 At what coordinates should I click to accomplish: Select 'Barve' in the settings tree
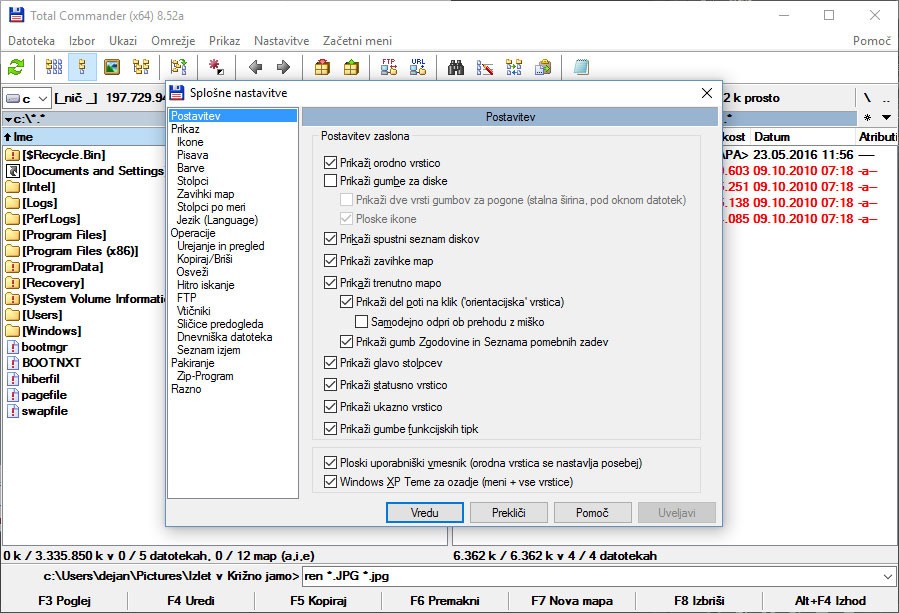[190, 168]
